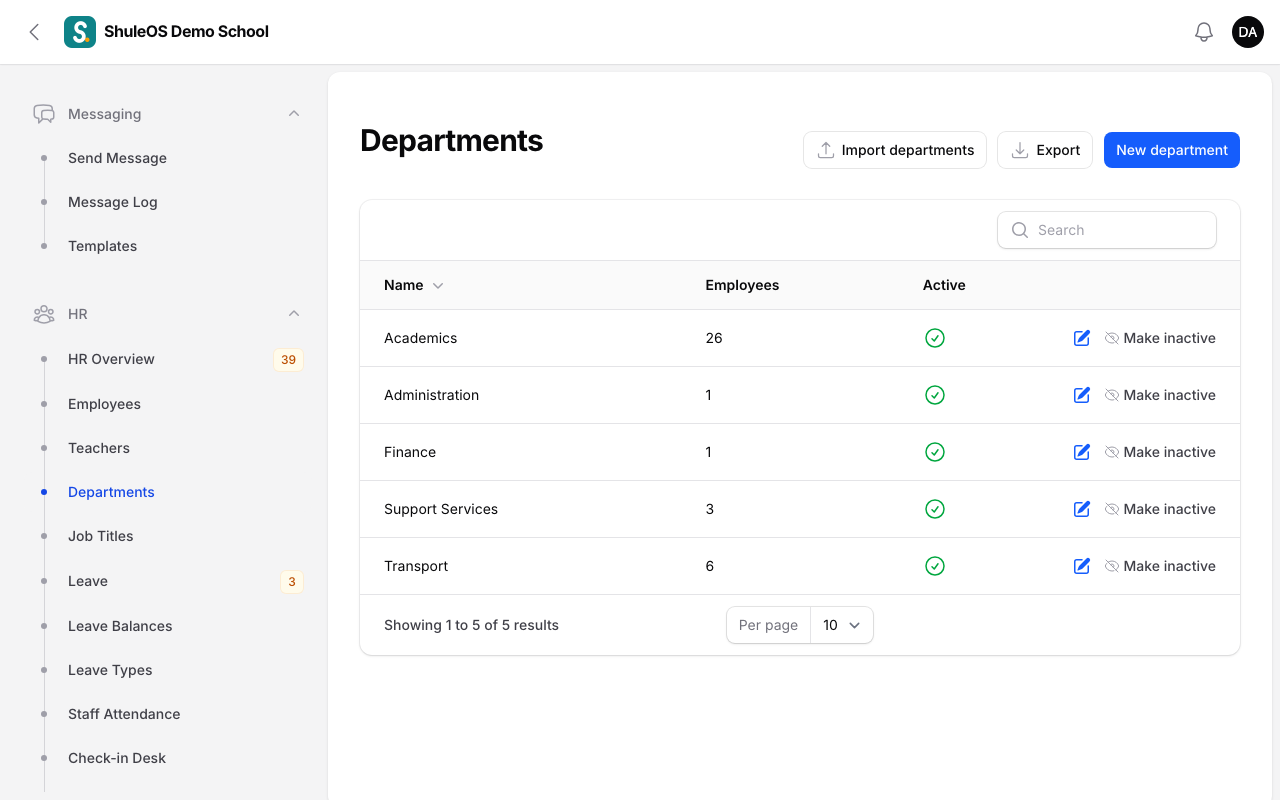Click the Academics active checkmark icon

click(x=935, y=338)
